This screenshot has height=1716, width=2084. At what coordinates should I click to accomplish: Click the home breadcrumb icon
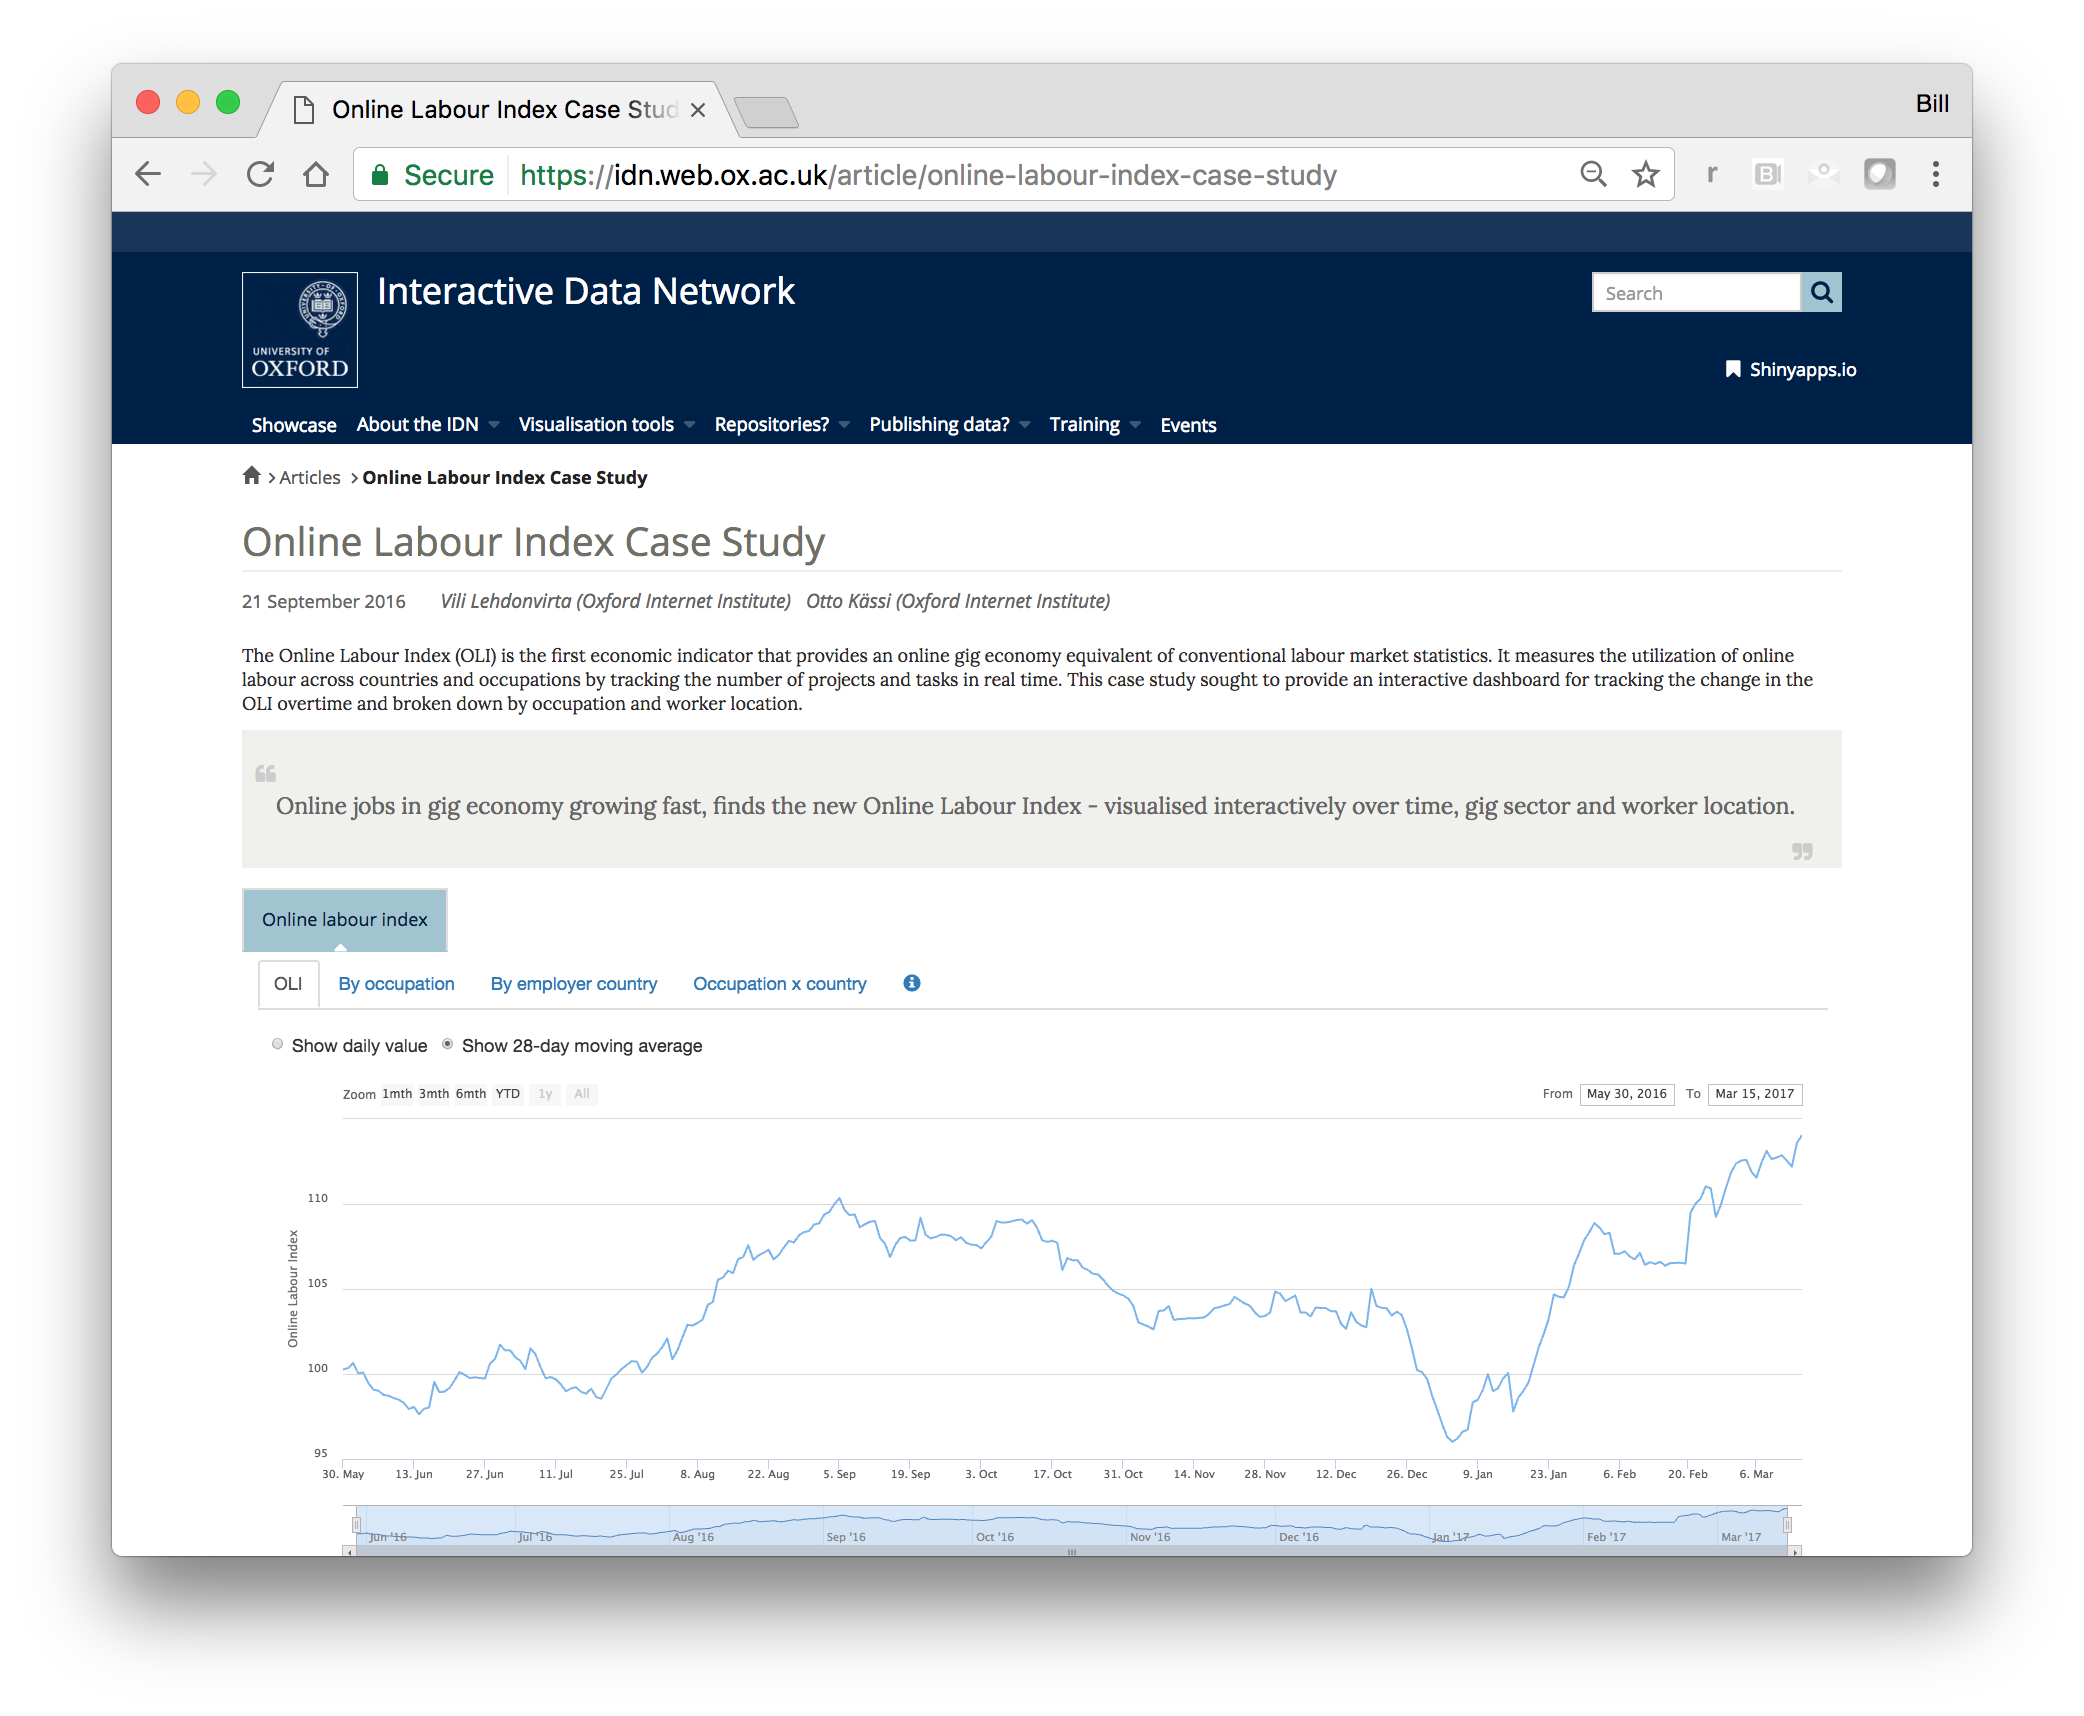tap(252, 476)
